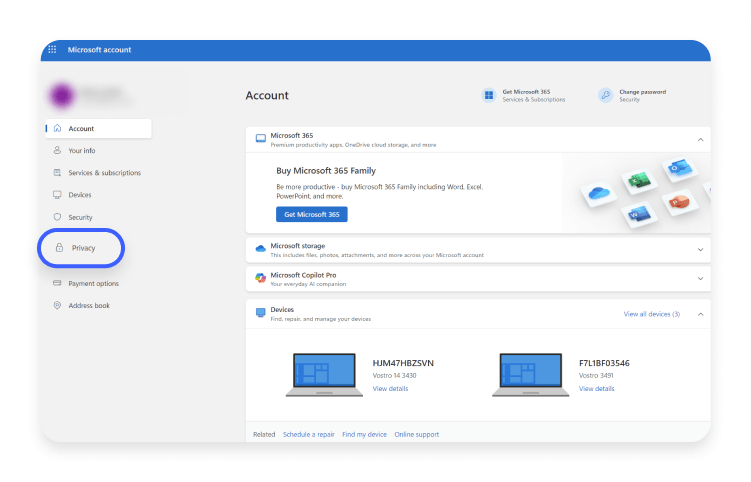Click the Address book location icon
Screen dimensions: 751x482
[57, 305]
